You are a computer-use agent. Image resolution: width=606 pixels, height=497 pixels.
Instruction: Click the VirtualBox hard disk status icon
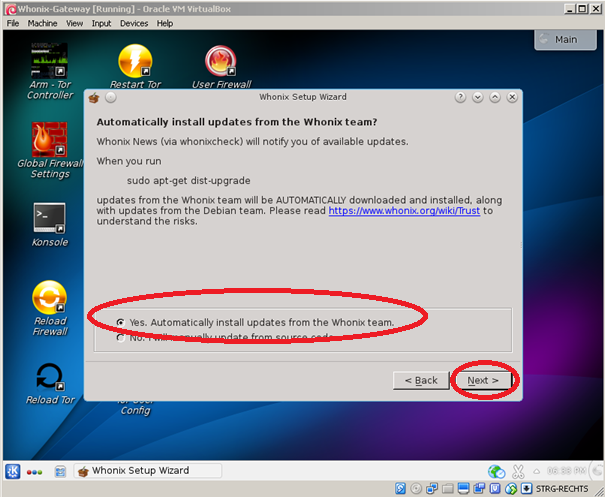click(400, 488)
